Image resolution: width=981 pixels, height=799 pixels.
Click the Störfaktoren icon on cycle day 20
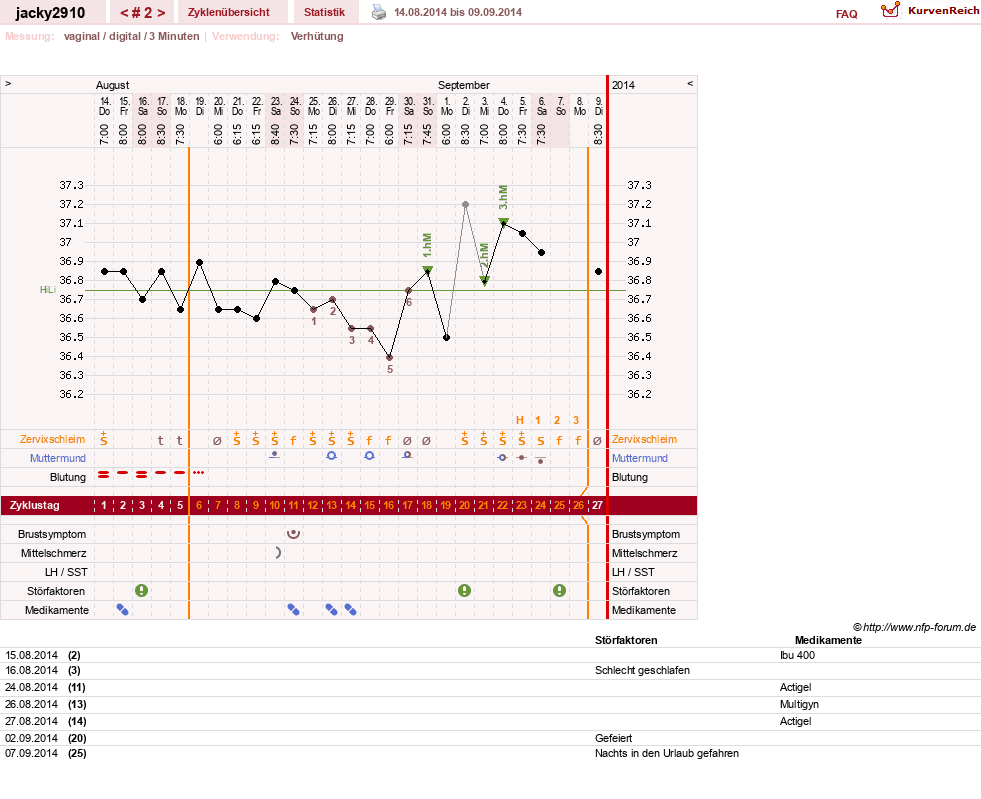[x=464, y=590]
